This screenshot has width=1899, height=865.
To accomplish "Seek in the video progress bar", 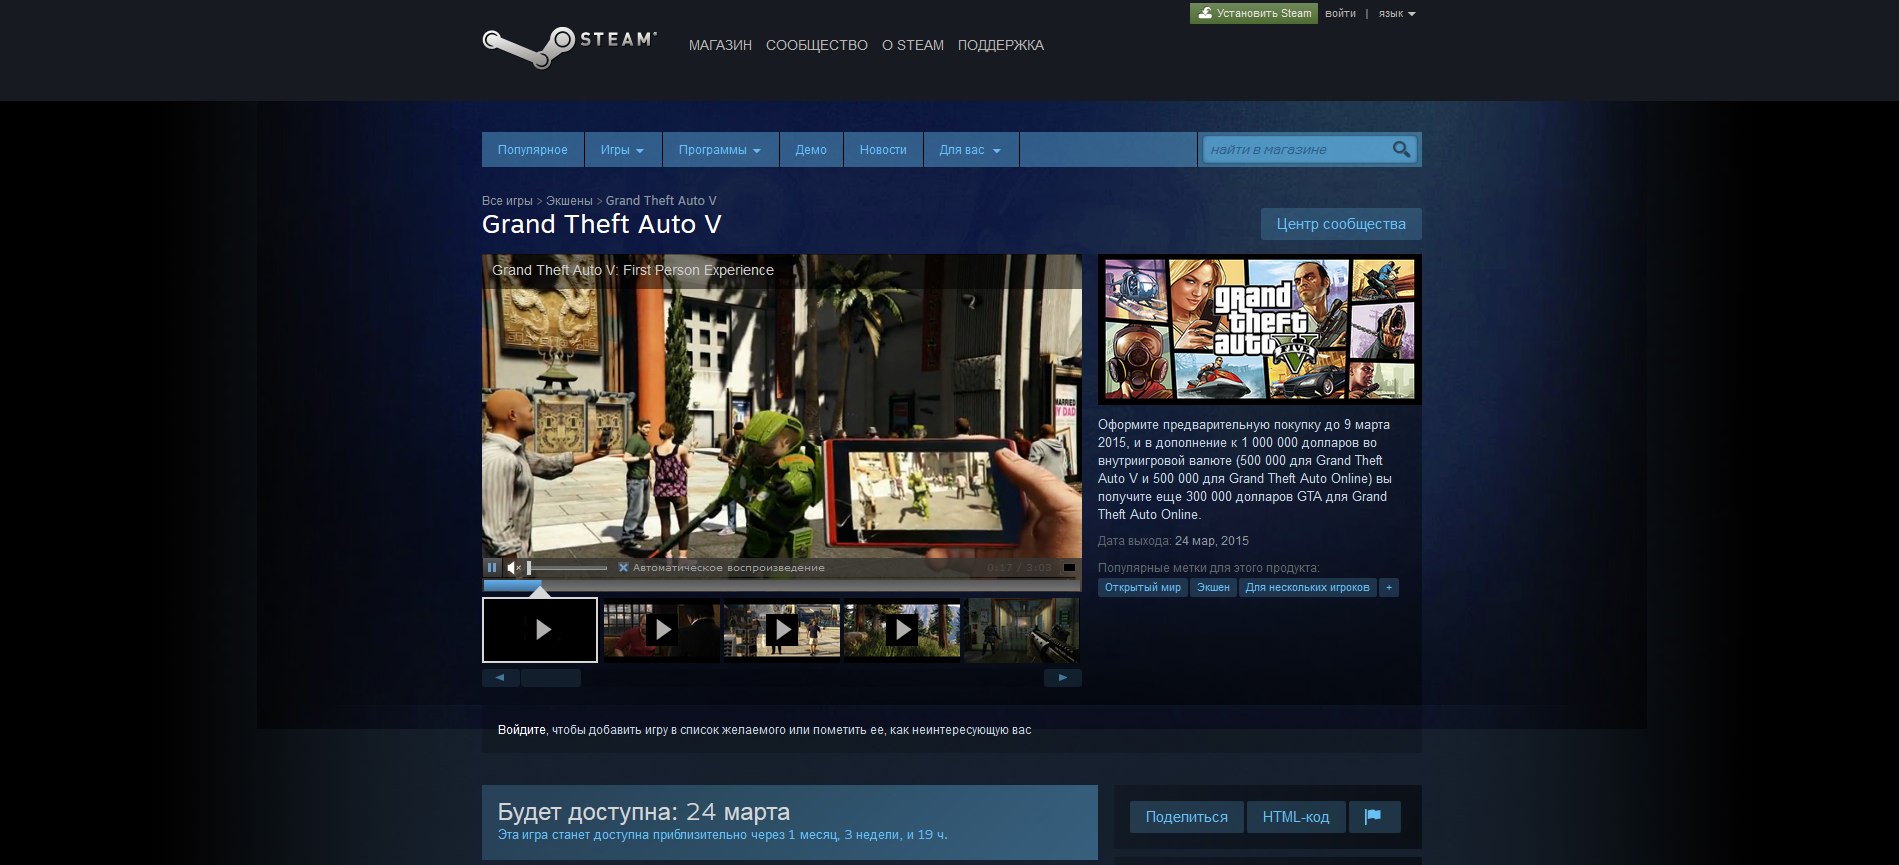I will coord(780,584).
